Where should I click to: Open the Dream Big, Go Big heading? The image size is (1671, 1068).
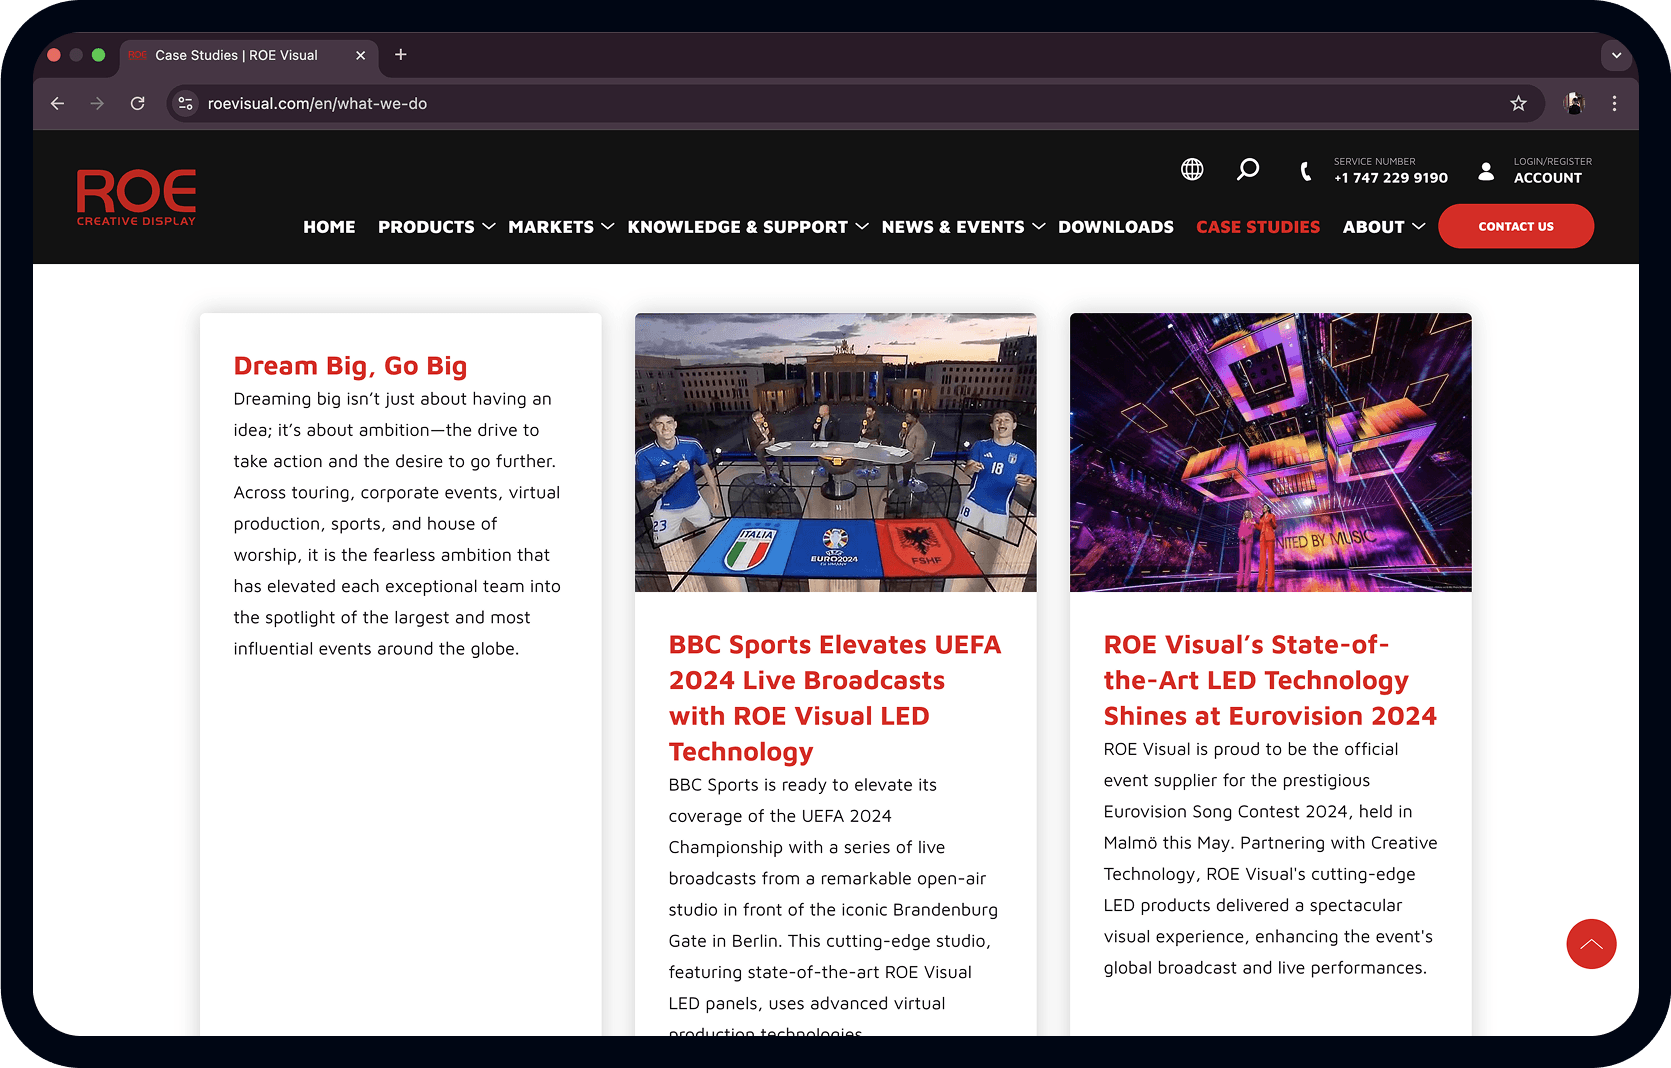(x=350, y=366)
